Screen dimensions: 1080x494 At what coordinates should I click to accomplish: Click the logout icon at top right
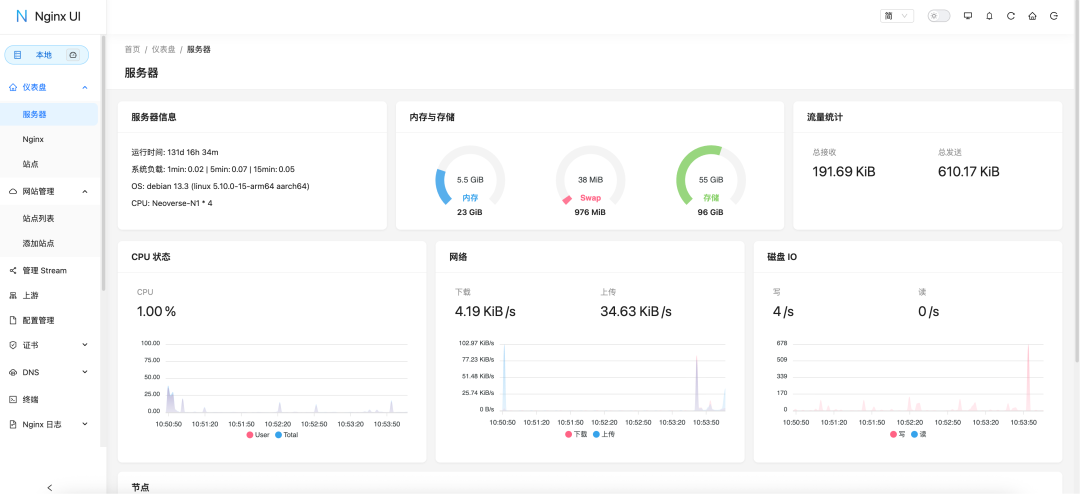pyautogui.click(x=1054, y=16)
